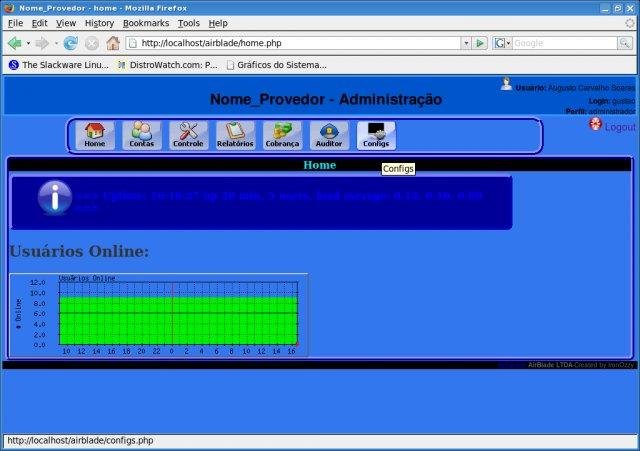Click the forward navigation arrow
The height and width of the screenshot is (451, 640).
coord(42,43)
